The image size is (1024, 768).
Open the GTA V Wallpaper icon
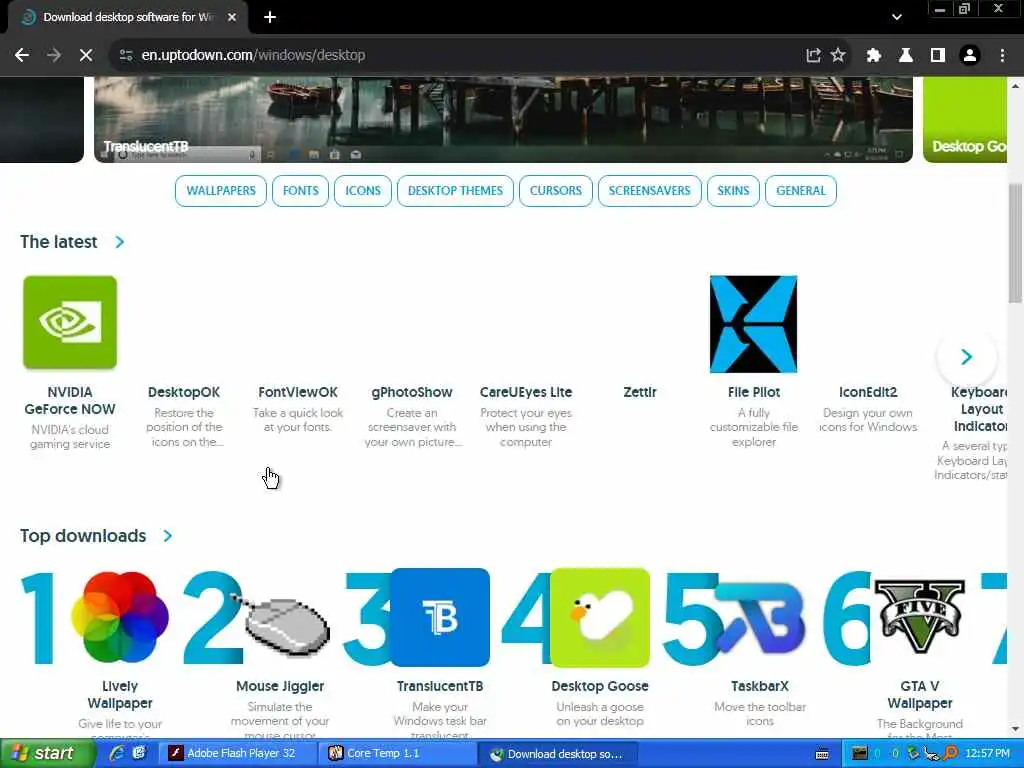(920, 616)
